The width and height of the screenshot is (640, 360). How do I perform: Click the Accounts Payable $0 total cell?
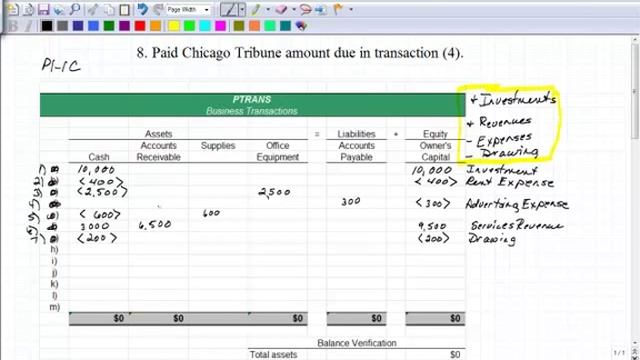pyautogui.click(x=356, y=318)
